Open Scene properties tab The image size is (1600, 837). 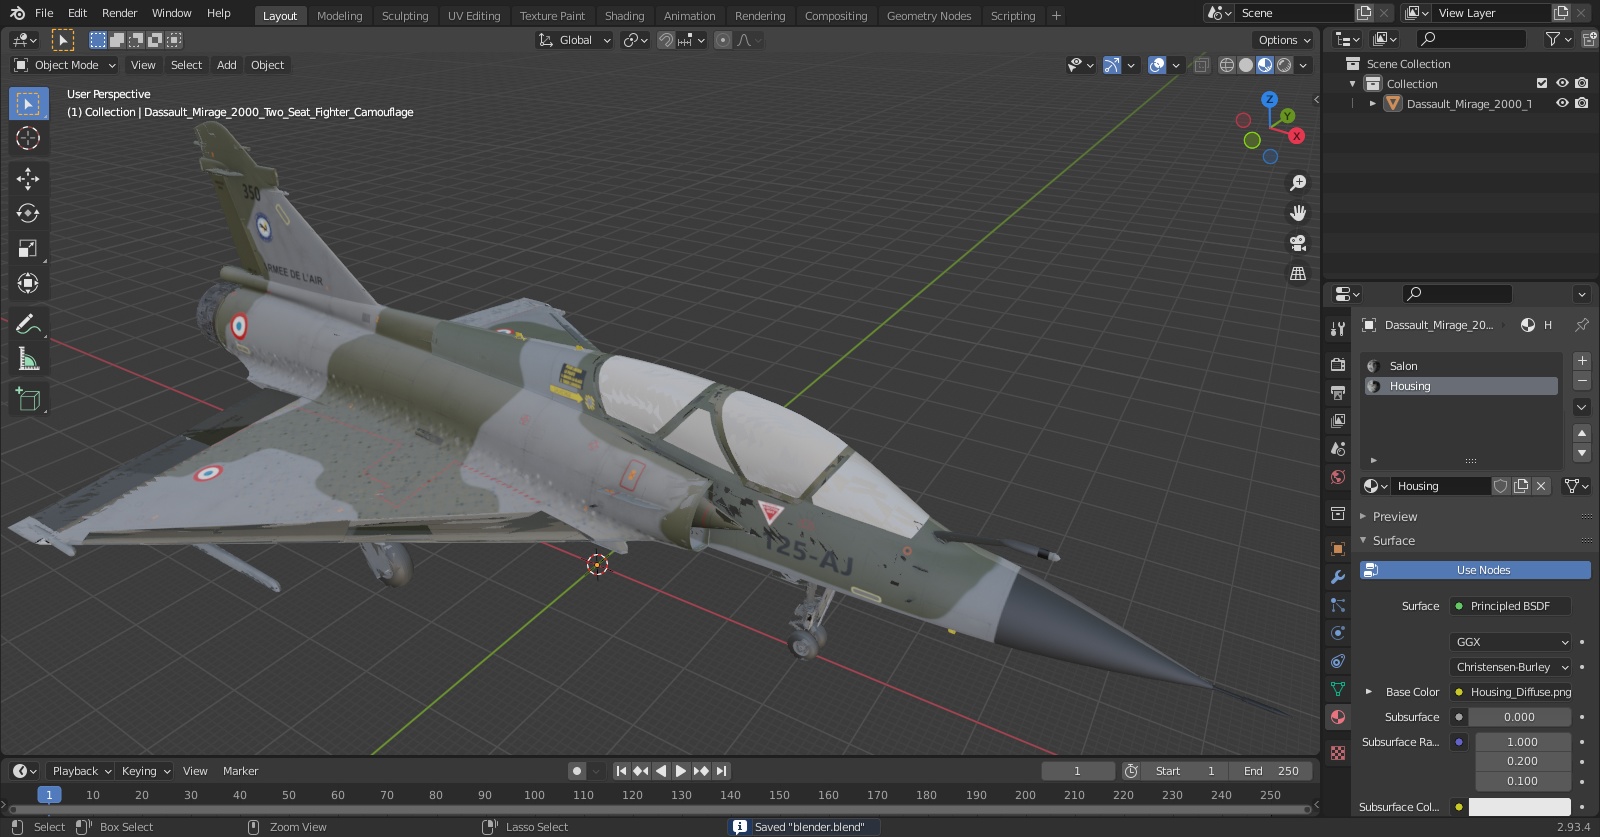pyautogui.click(x=1338, y=448)
